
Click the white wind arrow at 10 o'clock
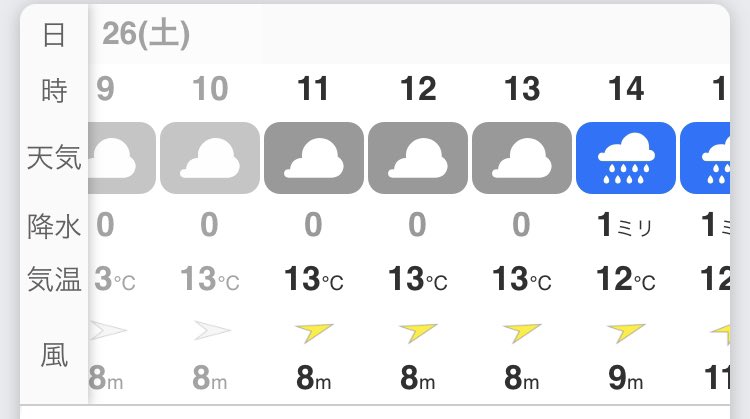pos(212,331)
